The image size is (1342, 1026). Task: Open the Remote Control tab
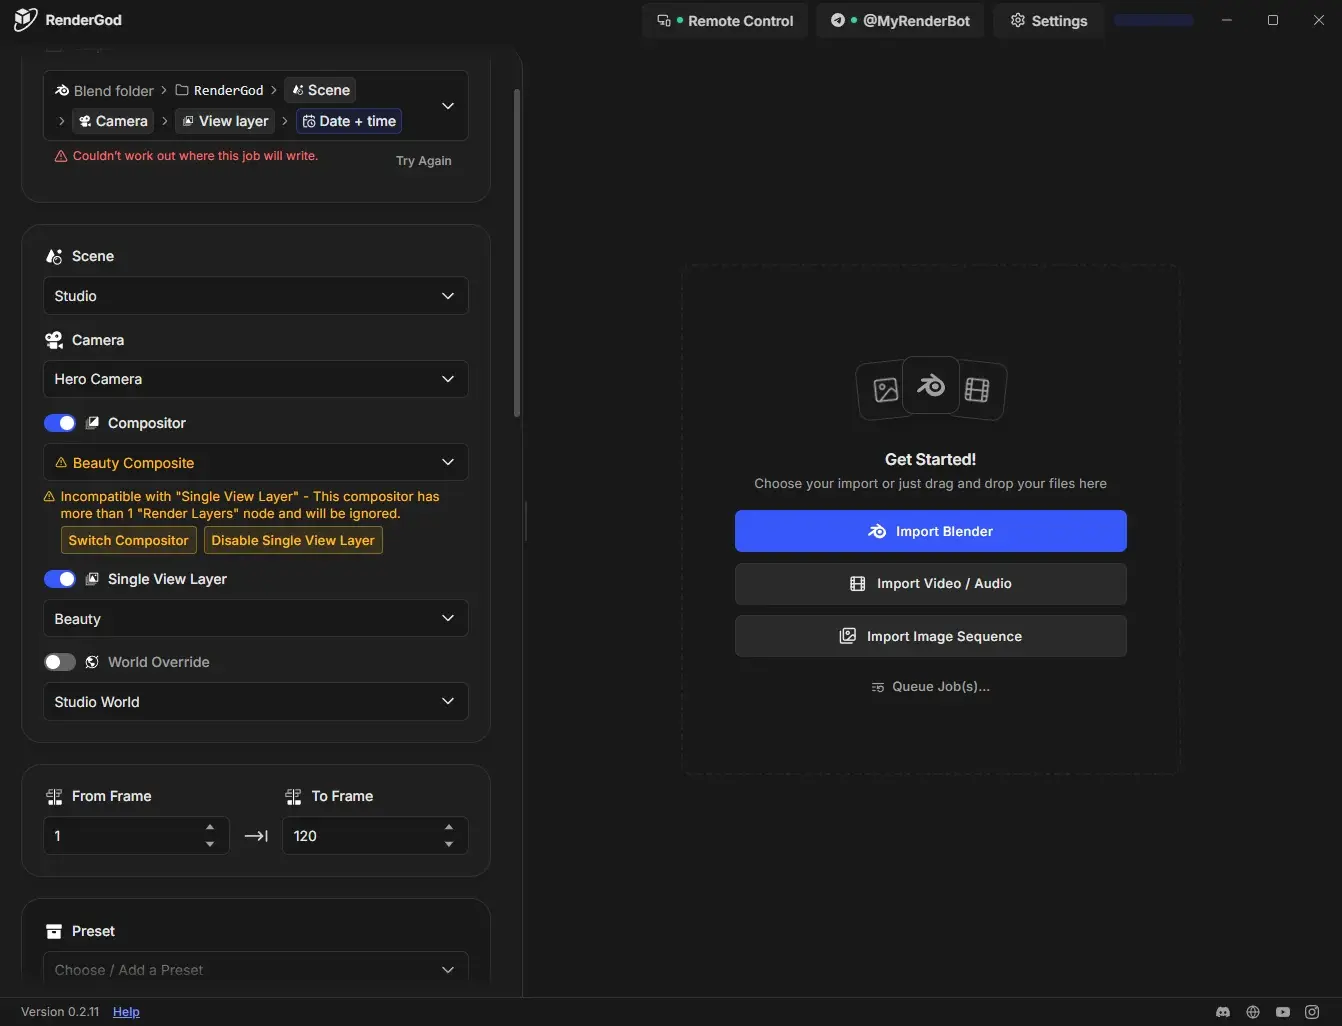coord(724,21)
